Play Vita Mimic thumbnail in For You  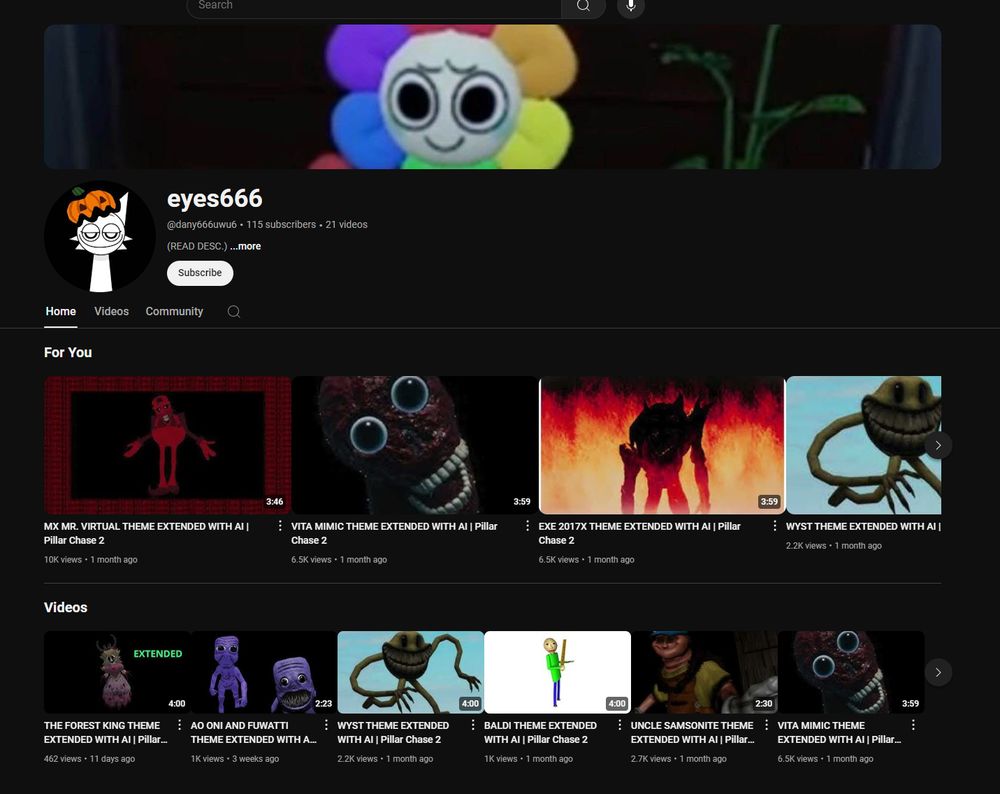415,445
